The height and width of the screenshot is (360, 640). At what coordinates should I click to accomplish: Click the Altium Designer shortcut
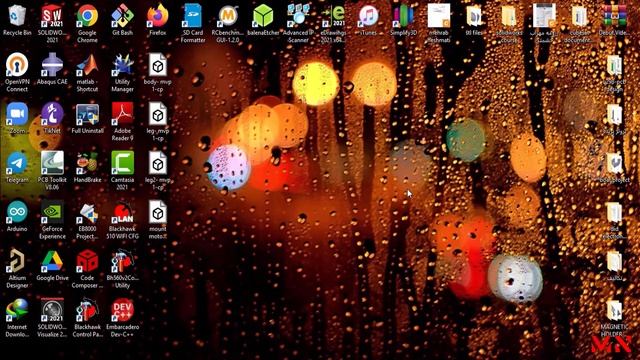click(17, 261)
